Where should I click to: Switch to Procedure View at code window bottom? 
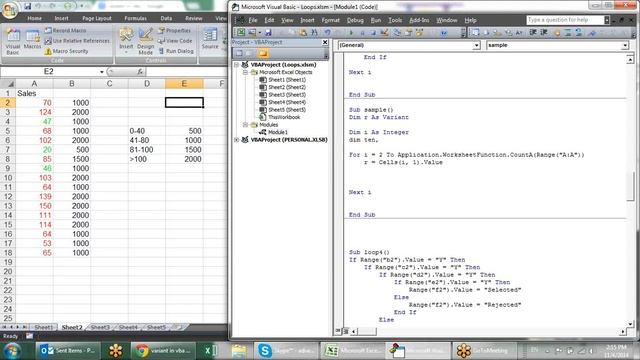pyautogui.click(x=338, y=331)
